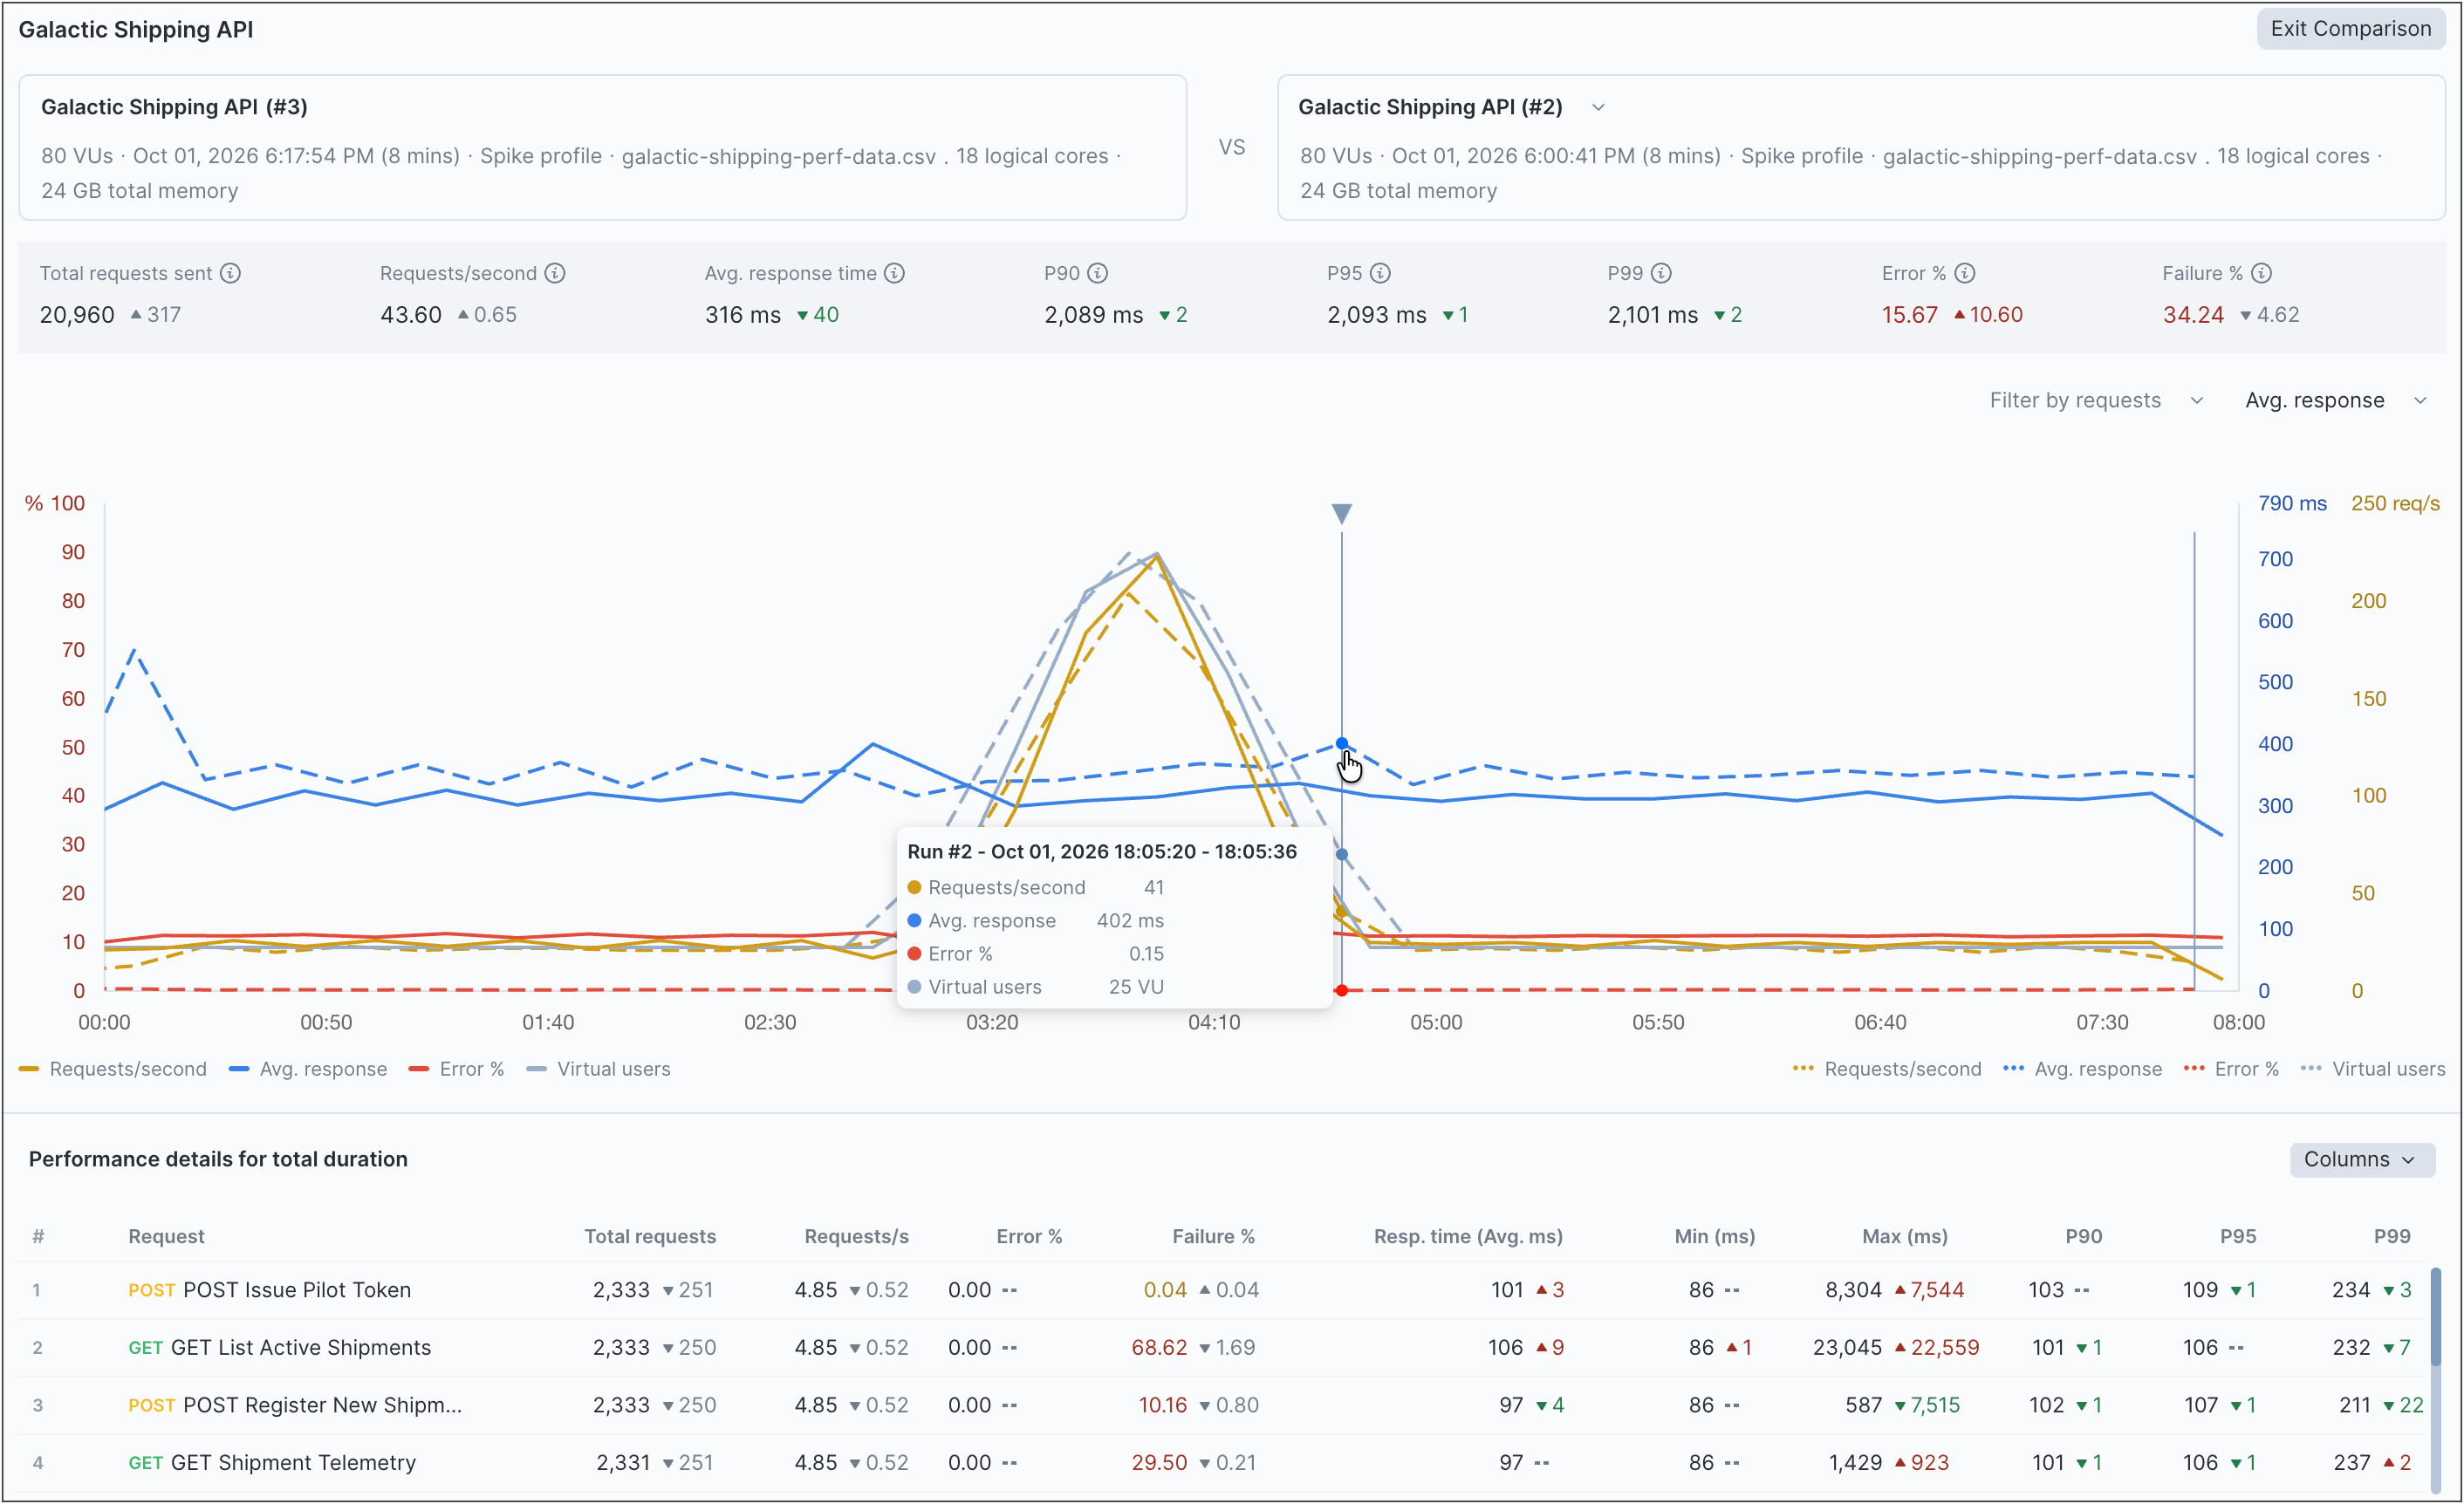2464x1504 pixels.
Task: Toggle dotted Error % comparison legend
Action: (x=2231, y=1069)
